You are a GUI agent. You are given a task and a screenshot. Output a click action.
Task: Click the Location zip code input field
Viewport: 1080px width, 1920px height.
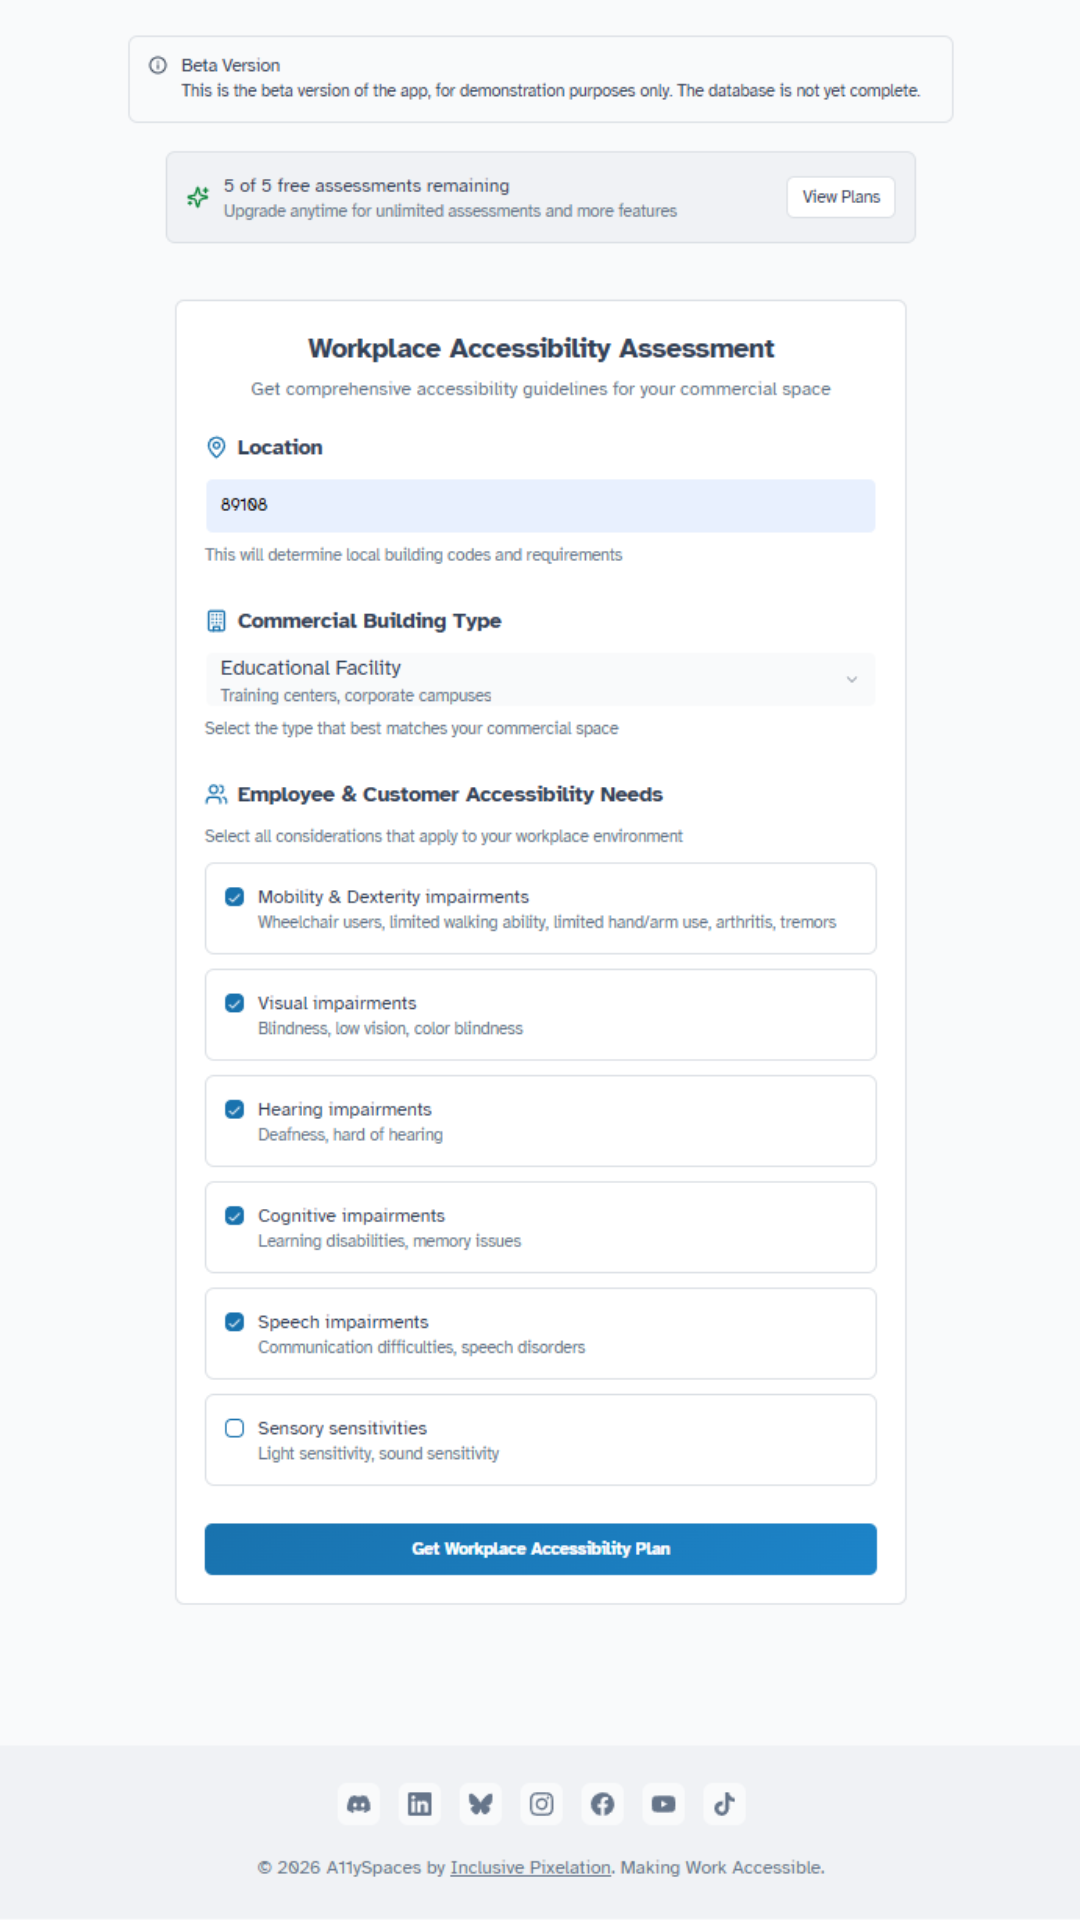[x=540, y=505]
